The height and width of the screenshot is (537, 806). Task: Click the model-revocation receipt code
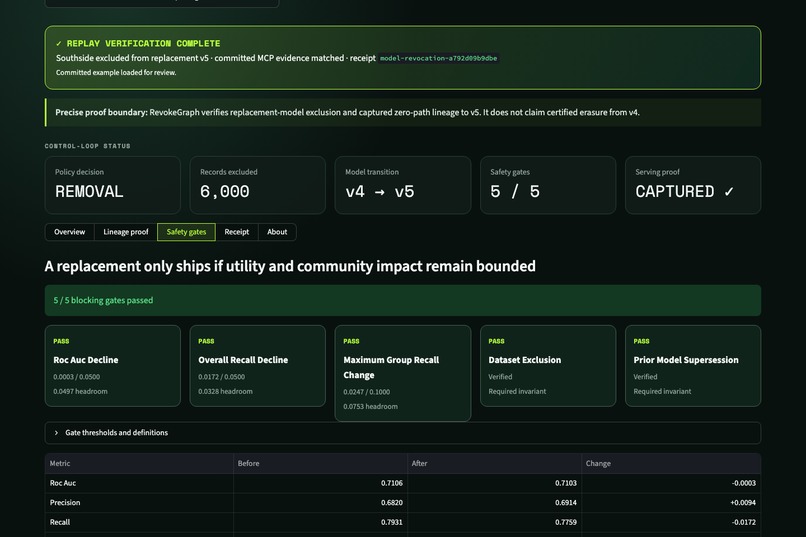(x=438, y=58)
